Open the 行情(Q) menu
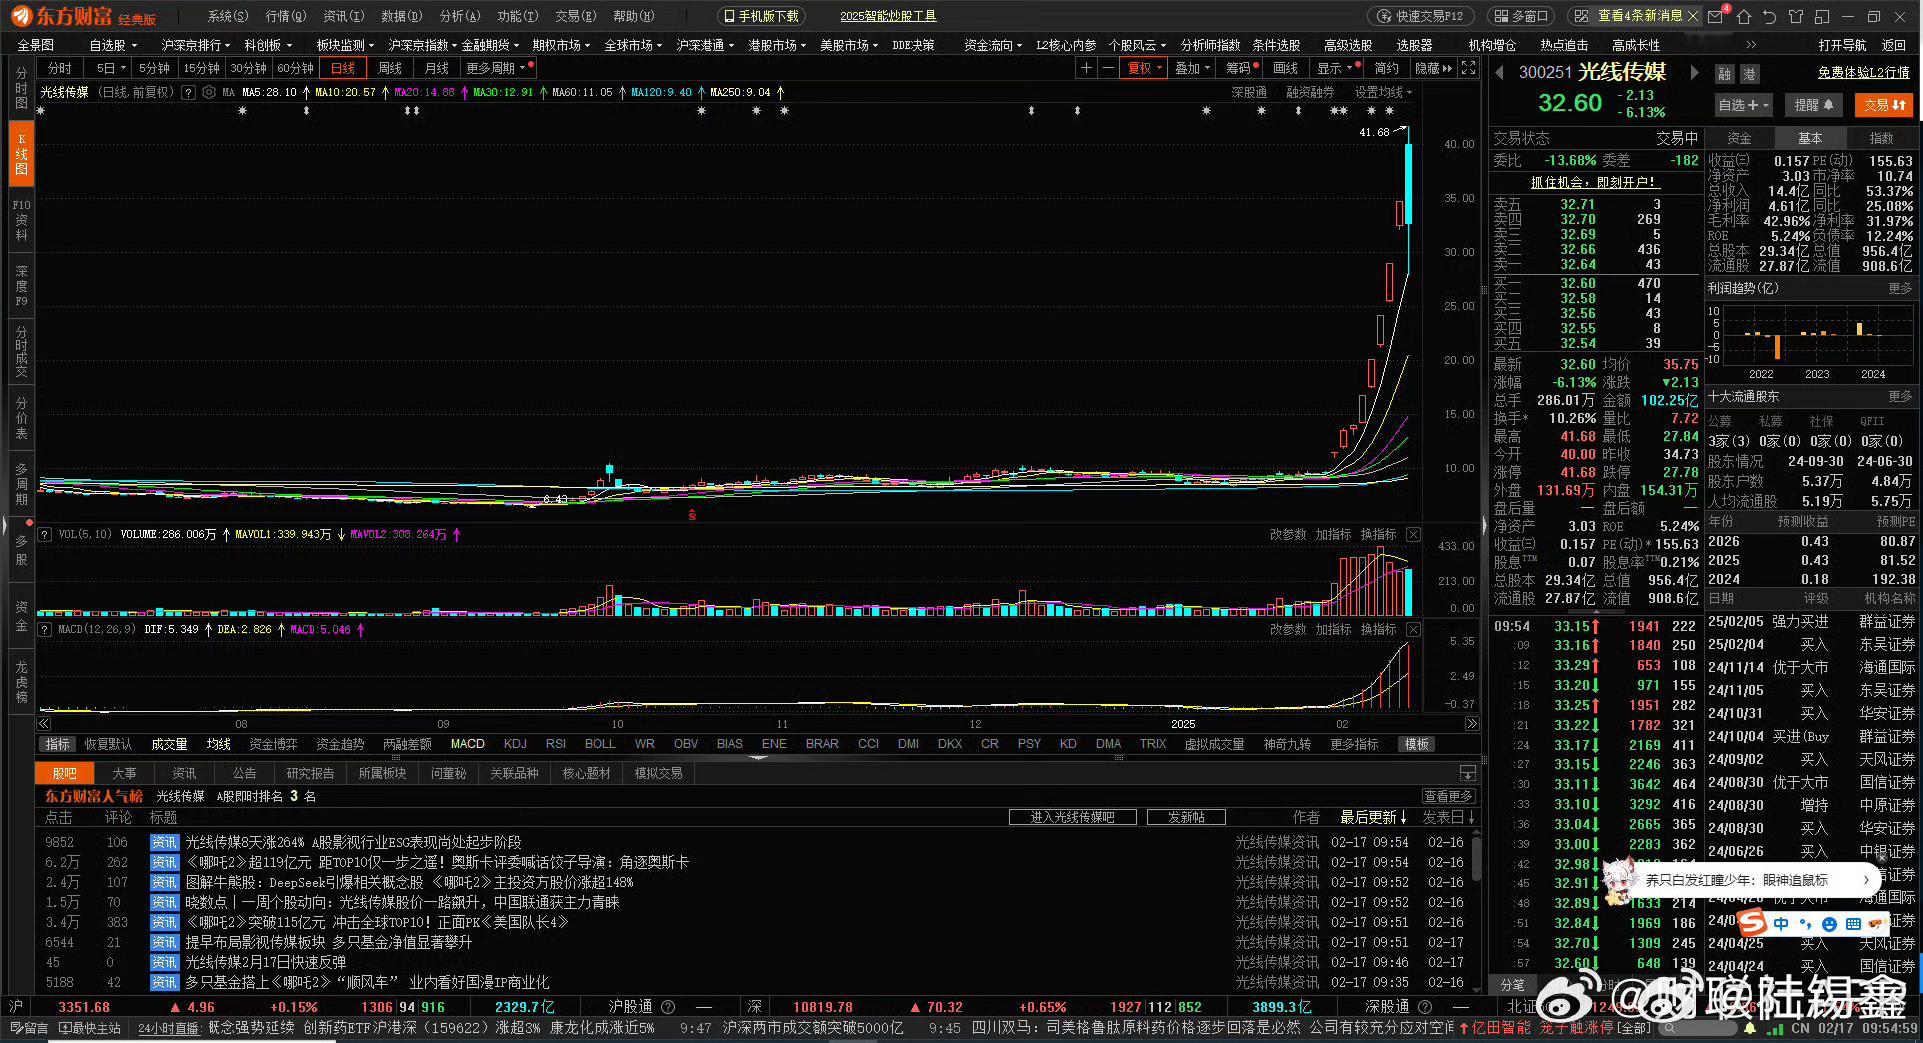Viewport: 1923px width, 1043px height. coord(286,16)
